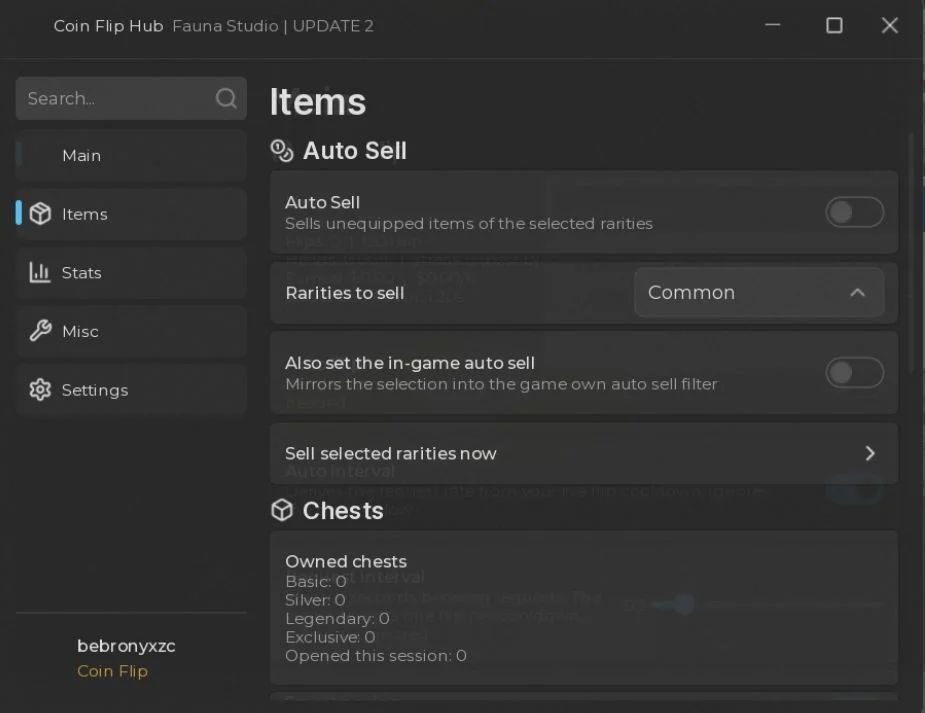Switch to the Items tab
925x713 pixels.
coord(131,214)
